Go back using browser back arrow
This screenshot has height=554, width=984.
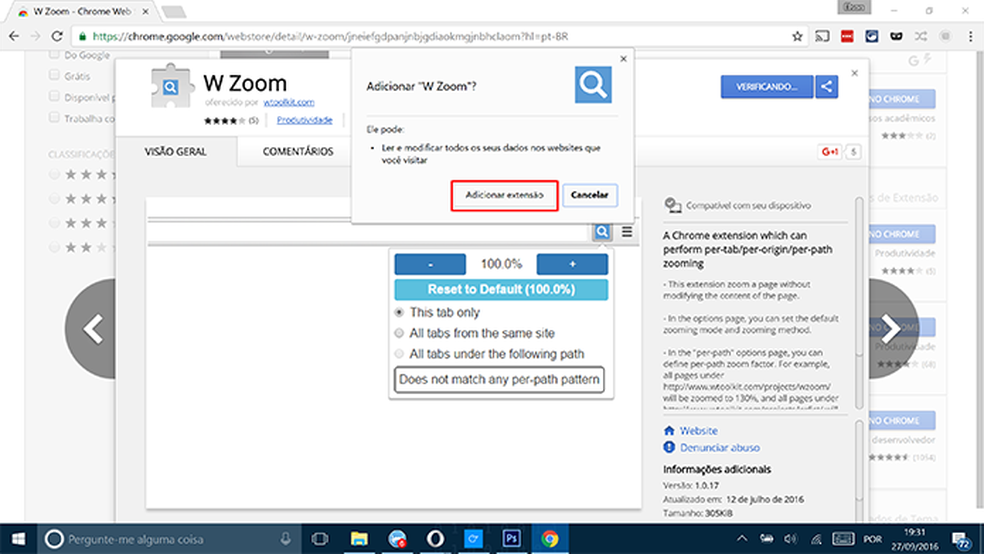[x=14, y=36]
